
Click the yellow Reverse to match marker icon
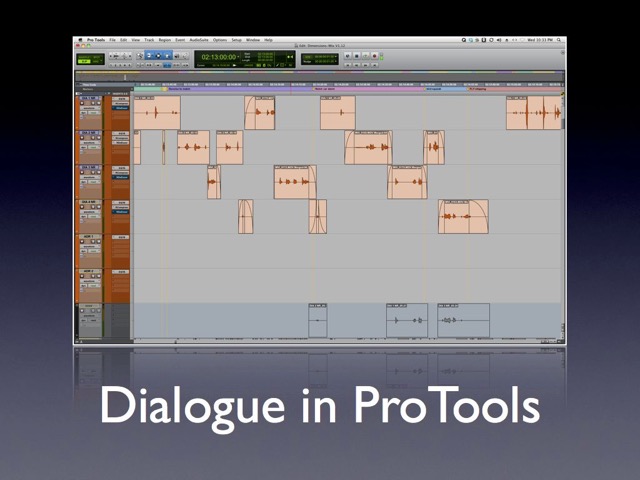click(x=165, y=89)
